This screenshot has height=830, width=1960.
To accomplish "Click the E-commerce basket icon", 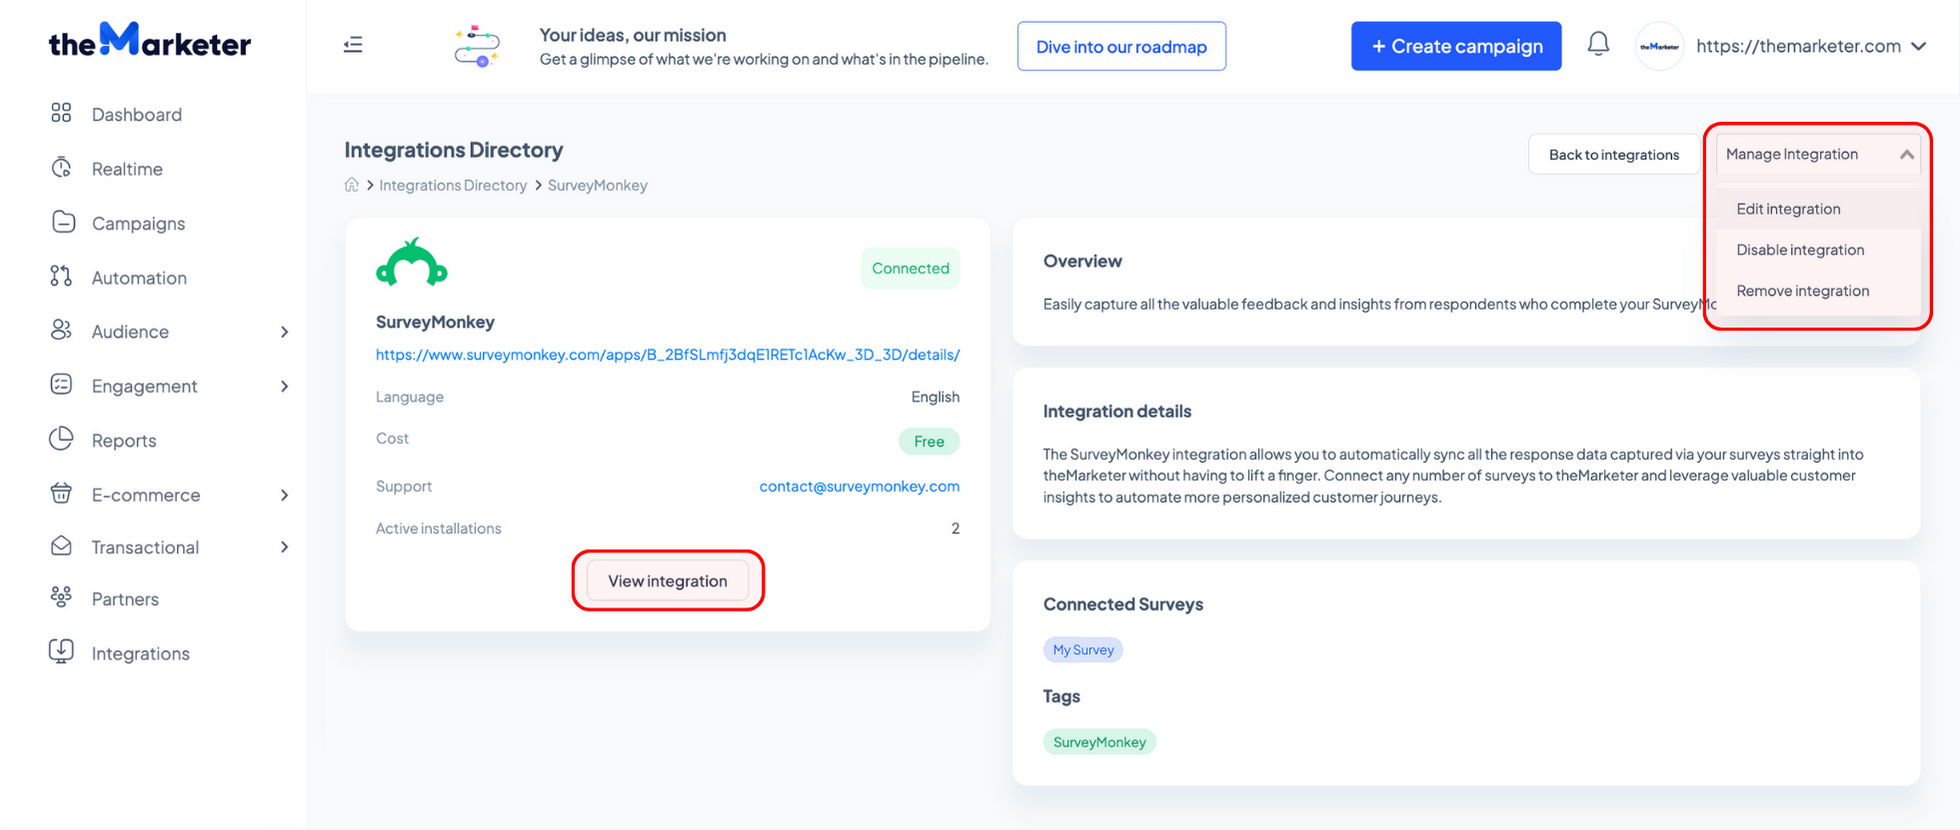I will (x=61, y=493).
